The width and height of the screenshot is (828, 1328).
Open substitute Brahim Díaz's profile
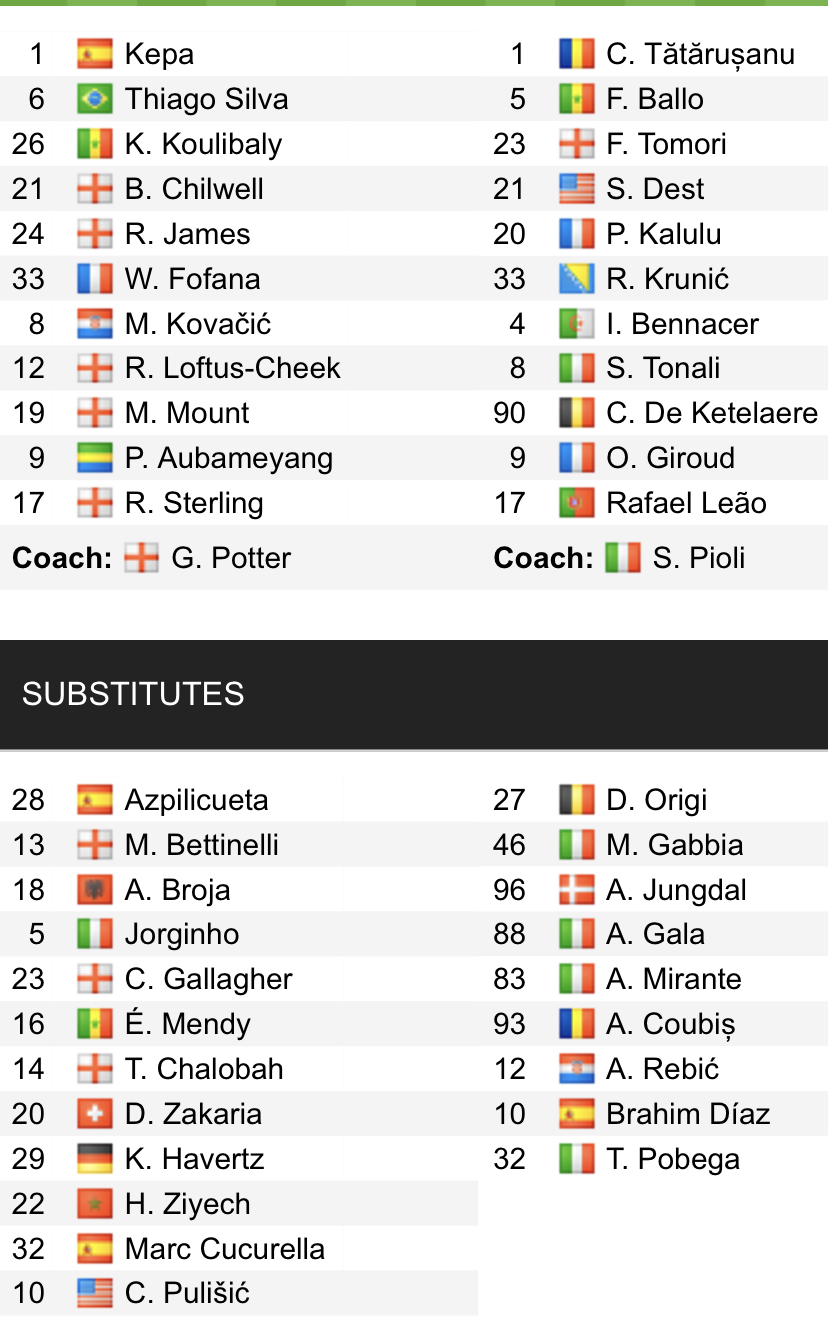coord(688,1114)
